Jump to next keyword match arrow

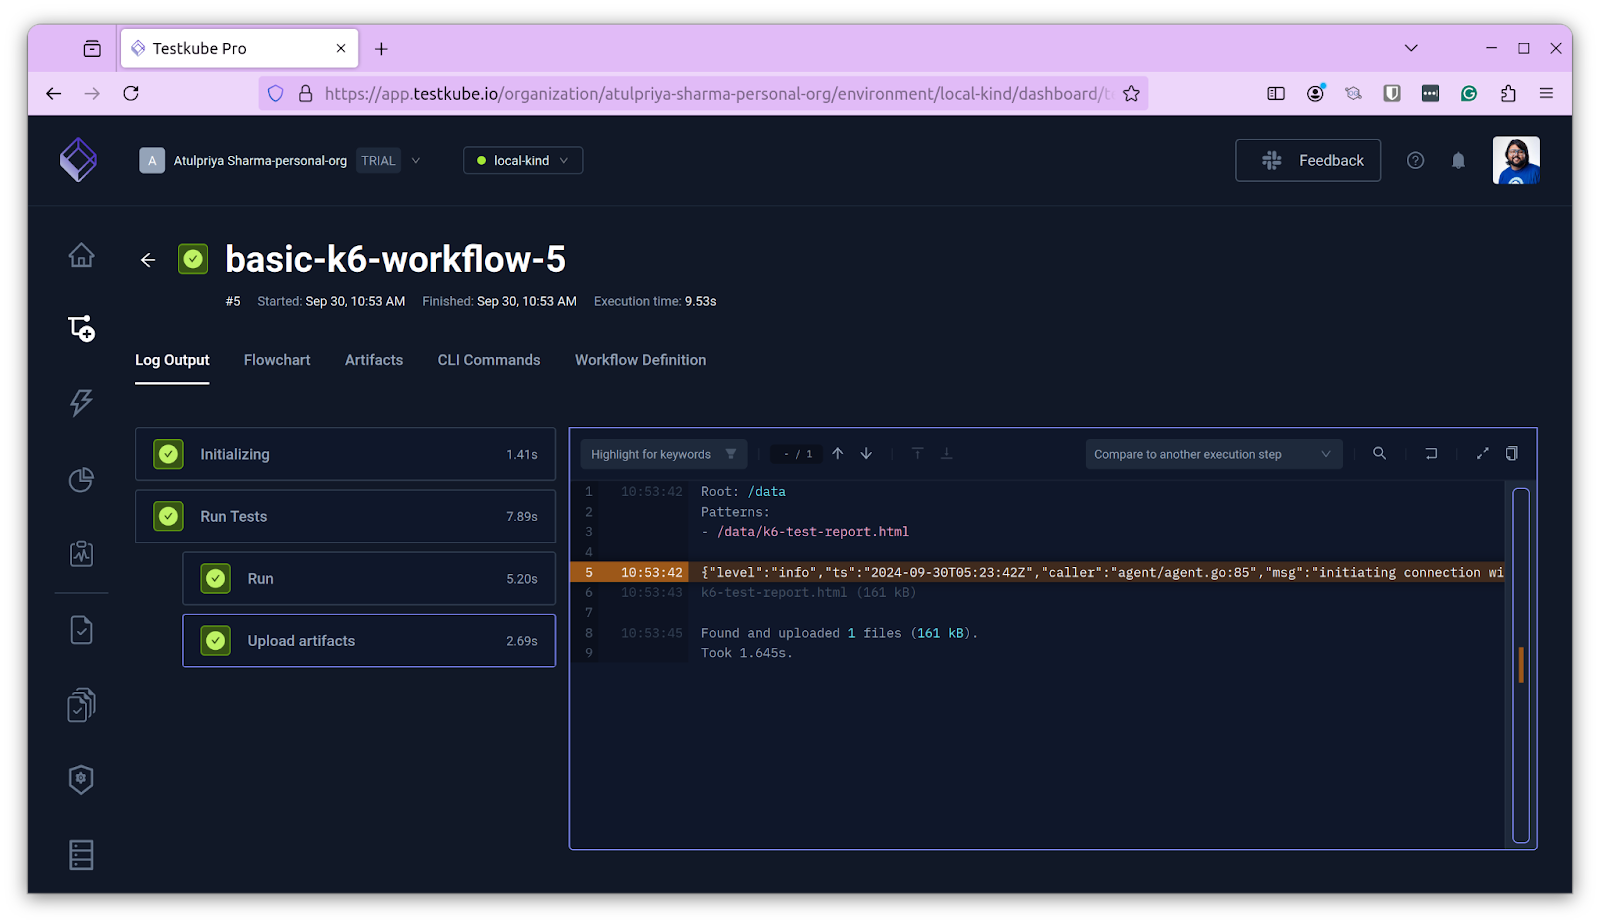click(x=866, y=454)
